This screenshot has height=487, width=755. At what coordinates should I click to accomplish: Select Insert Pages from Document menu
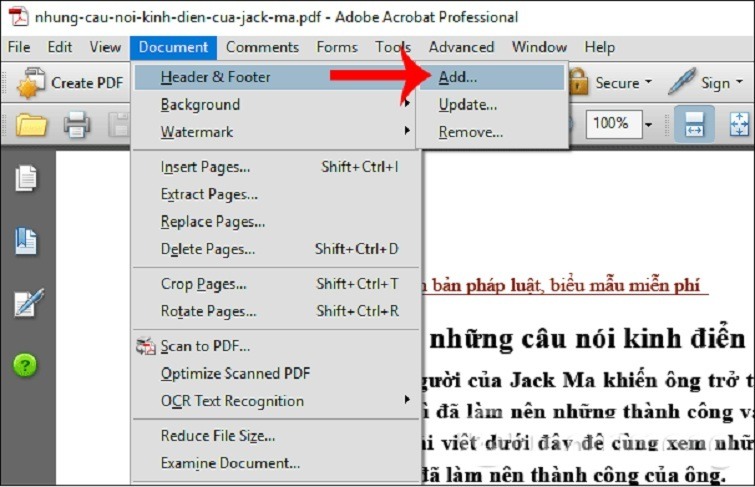(x=205, y=167)
